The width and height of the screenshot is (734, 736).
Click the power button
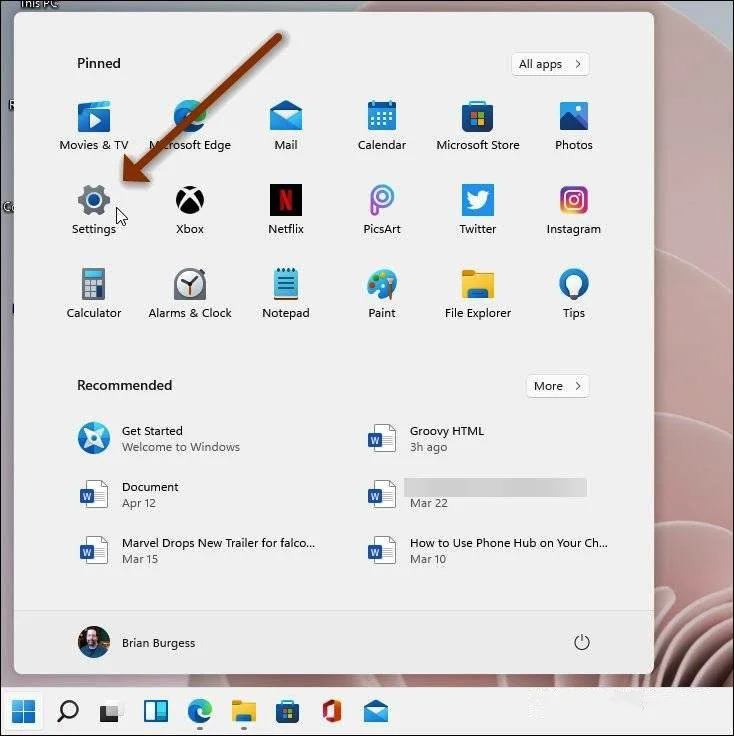pos(581,642)
